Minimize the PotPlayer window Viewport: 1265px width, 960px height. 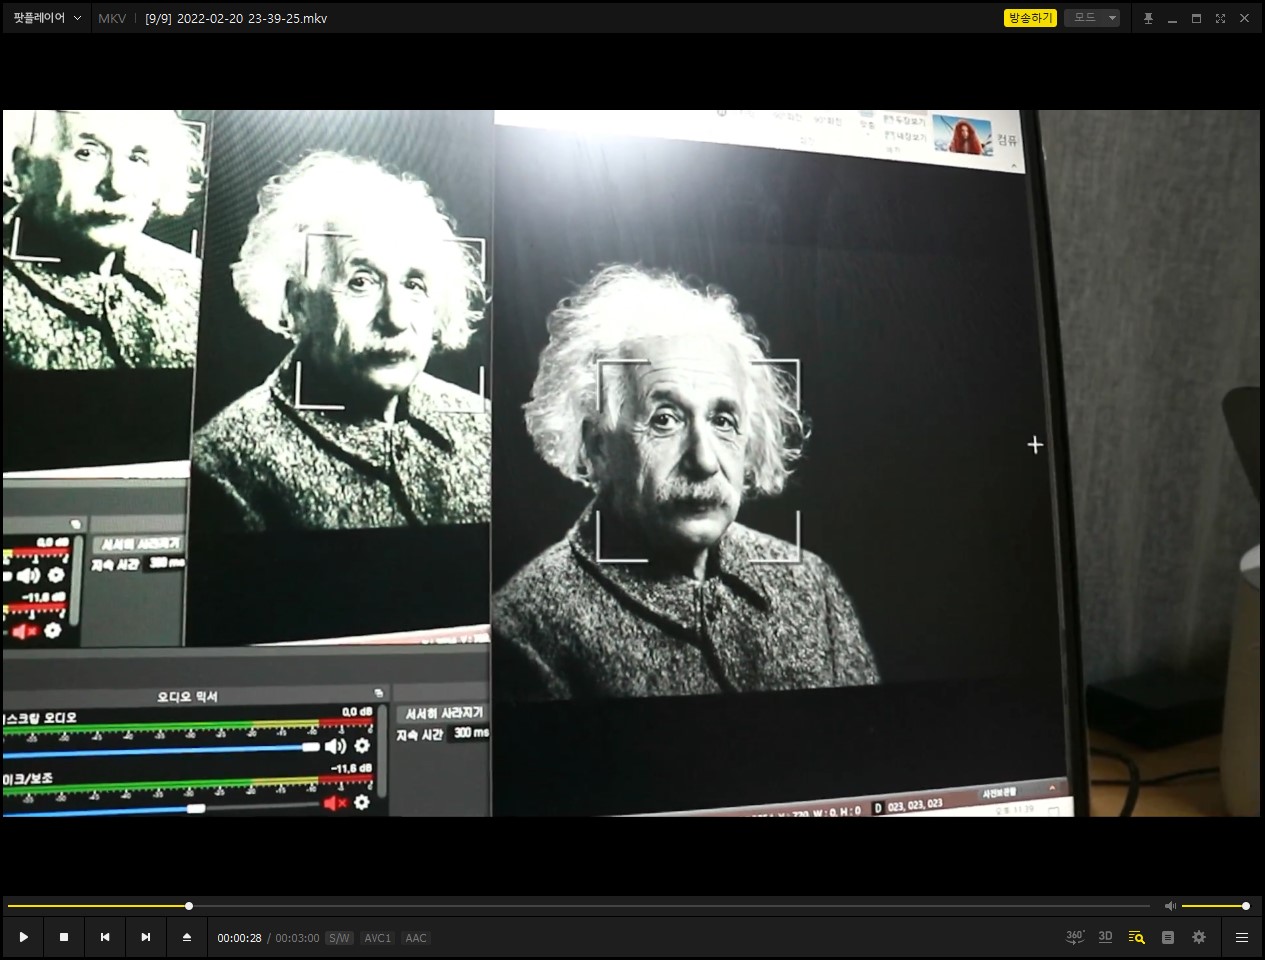pos(1172,18)
